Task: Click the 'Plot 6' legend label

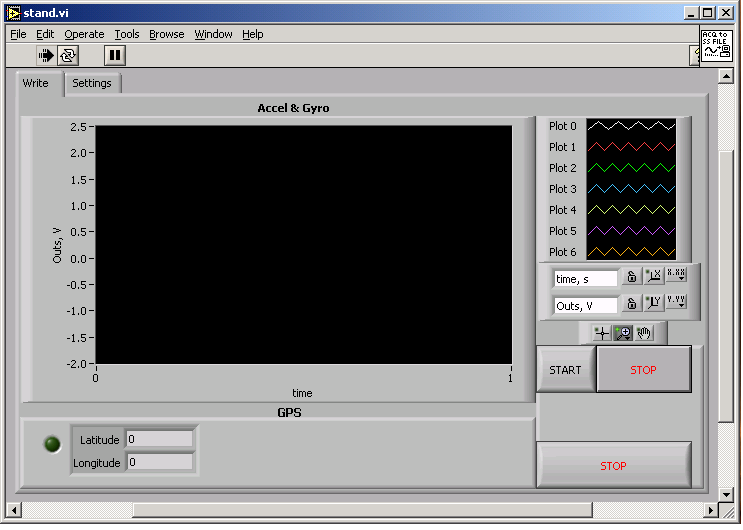Action: [x=563, y=252]
